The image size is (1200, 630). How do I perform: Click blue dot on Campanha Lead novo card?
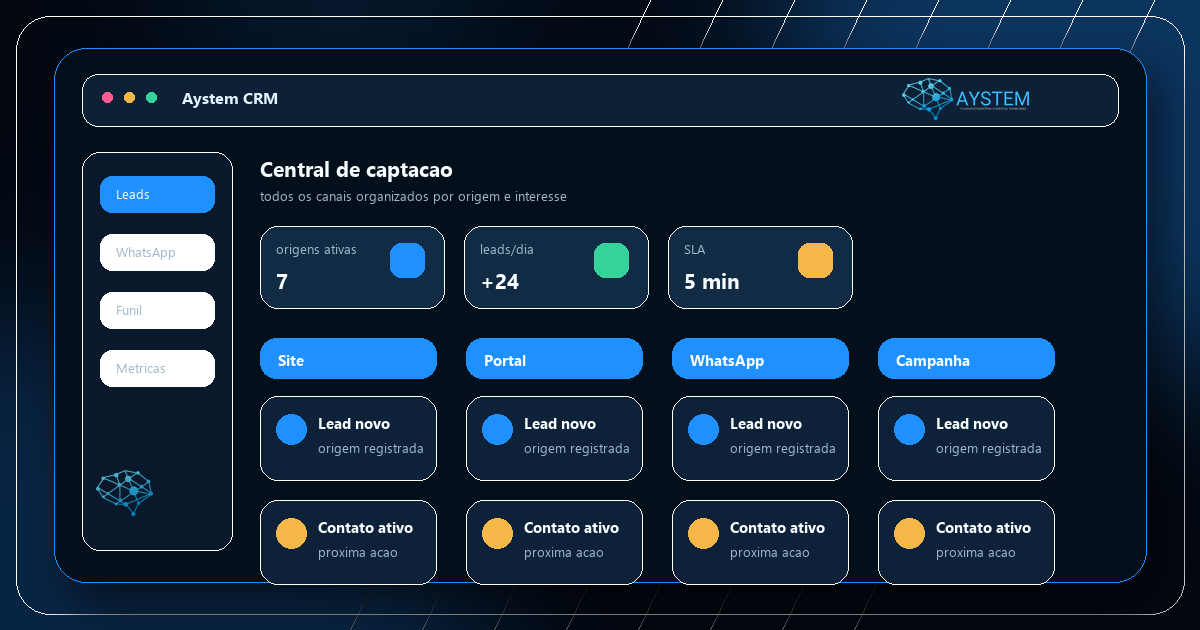pos(909,429)
